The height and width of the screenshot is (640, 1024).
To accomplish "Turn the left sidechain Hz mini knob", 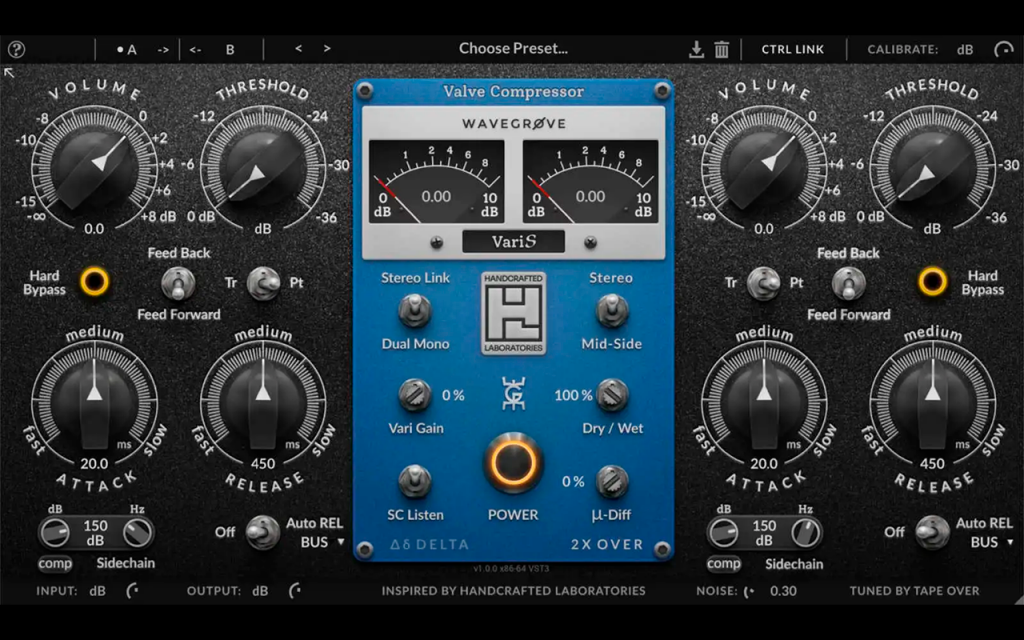I will tap(137, 533).
